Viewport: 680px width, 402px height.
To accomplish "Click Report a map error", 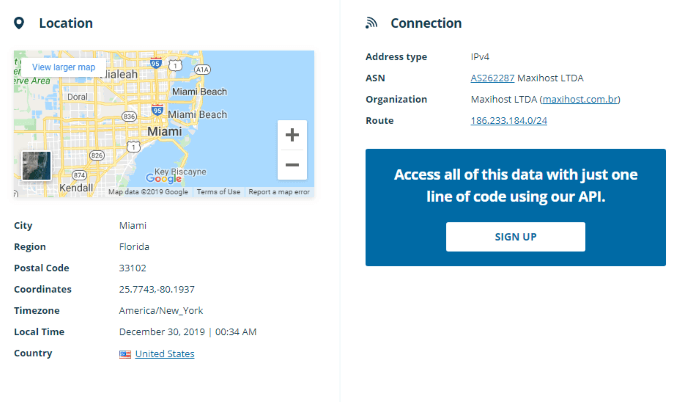I will coord(279,192).
